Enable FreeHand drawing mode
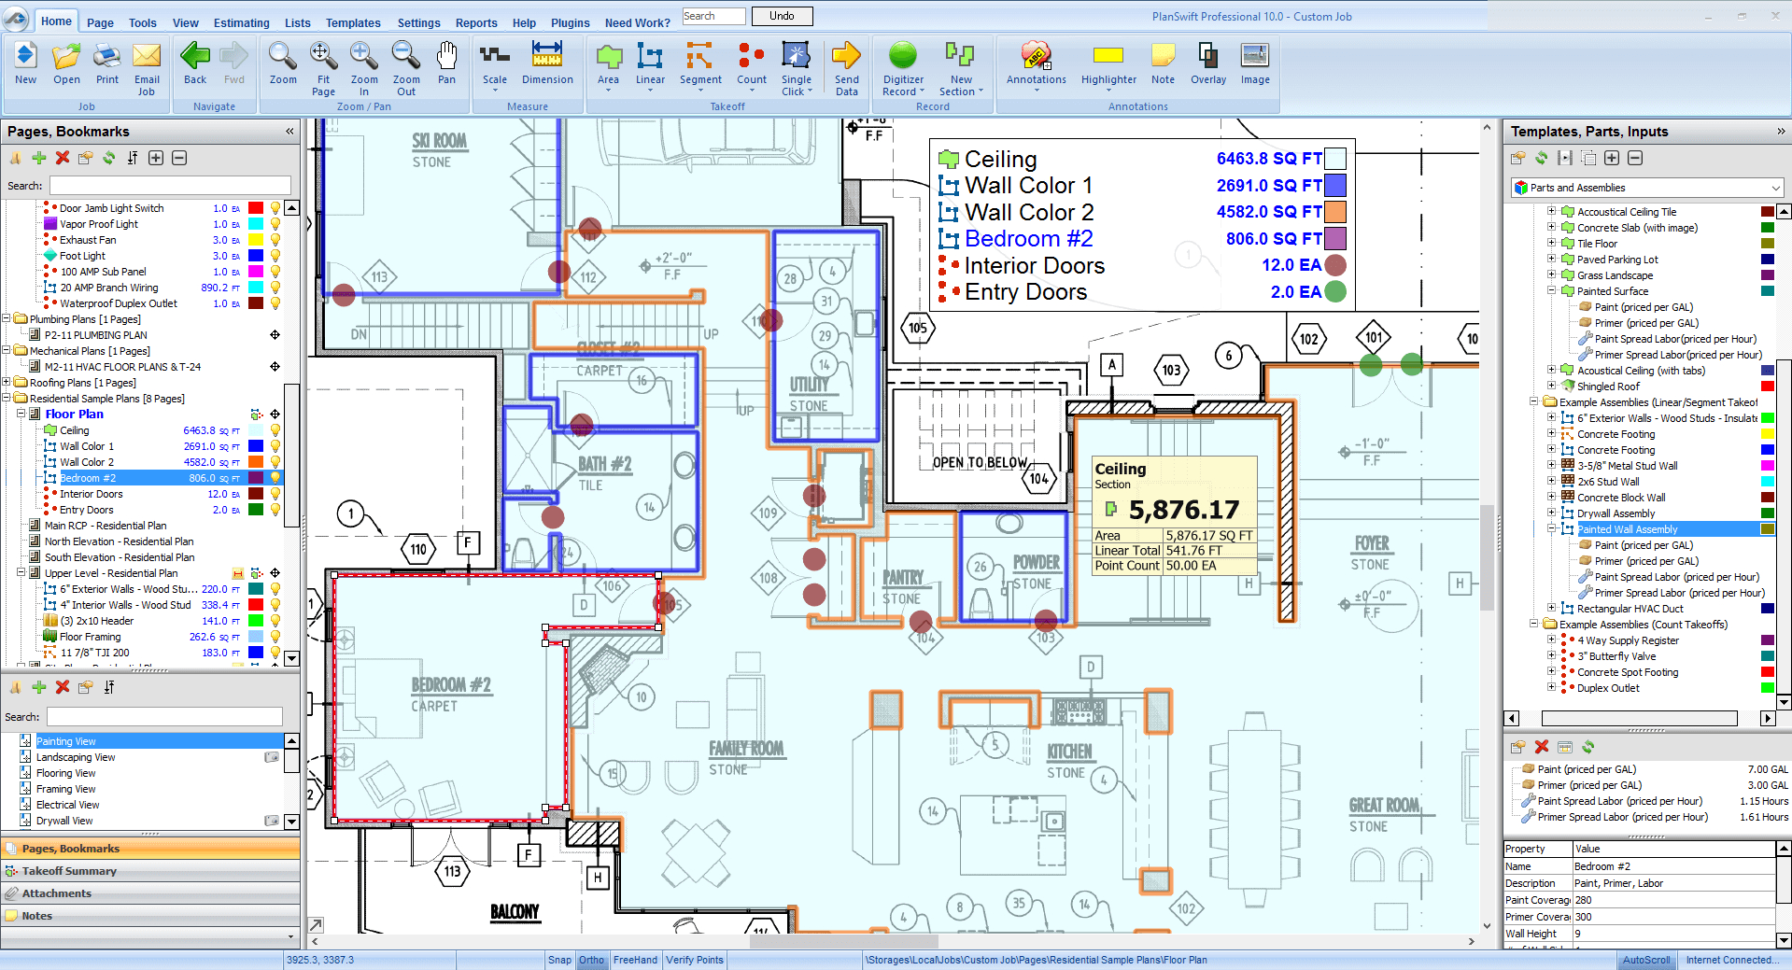The width and height of the screenshot is (1792, 970). pos(635,960)
